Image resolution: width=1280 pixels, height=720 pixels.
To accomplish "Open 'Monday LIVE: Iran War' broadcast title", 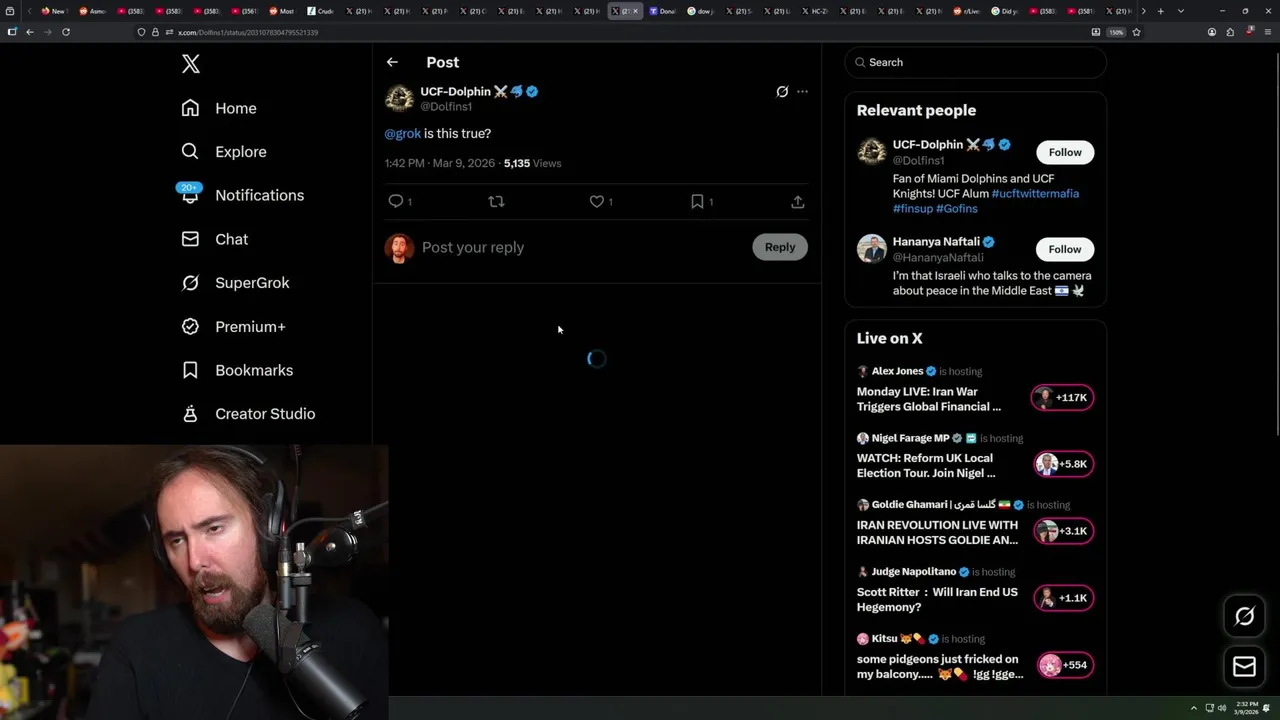I will pos(929,399).
